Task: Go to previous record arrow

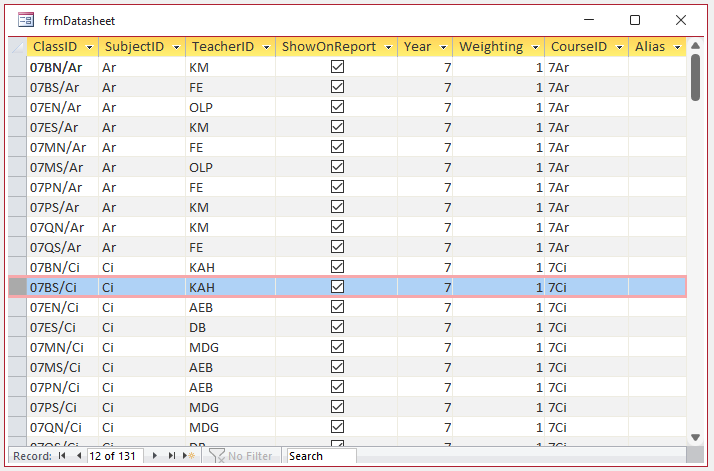Action: (79, 456)
